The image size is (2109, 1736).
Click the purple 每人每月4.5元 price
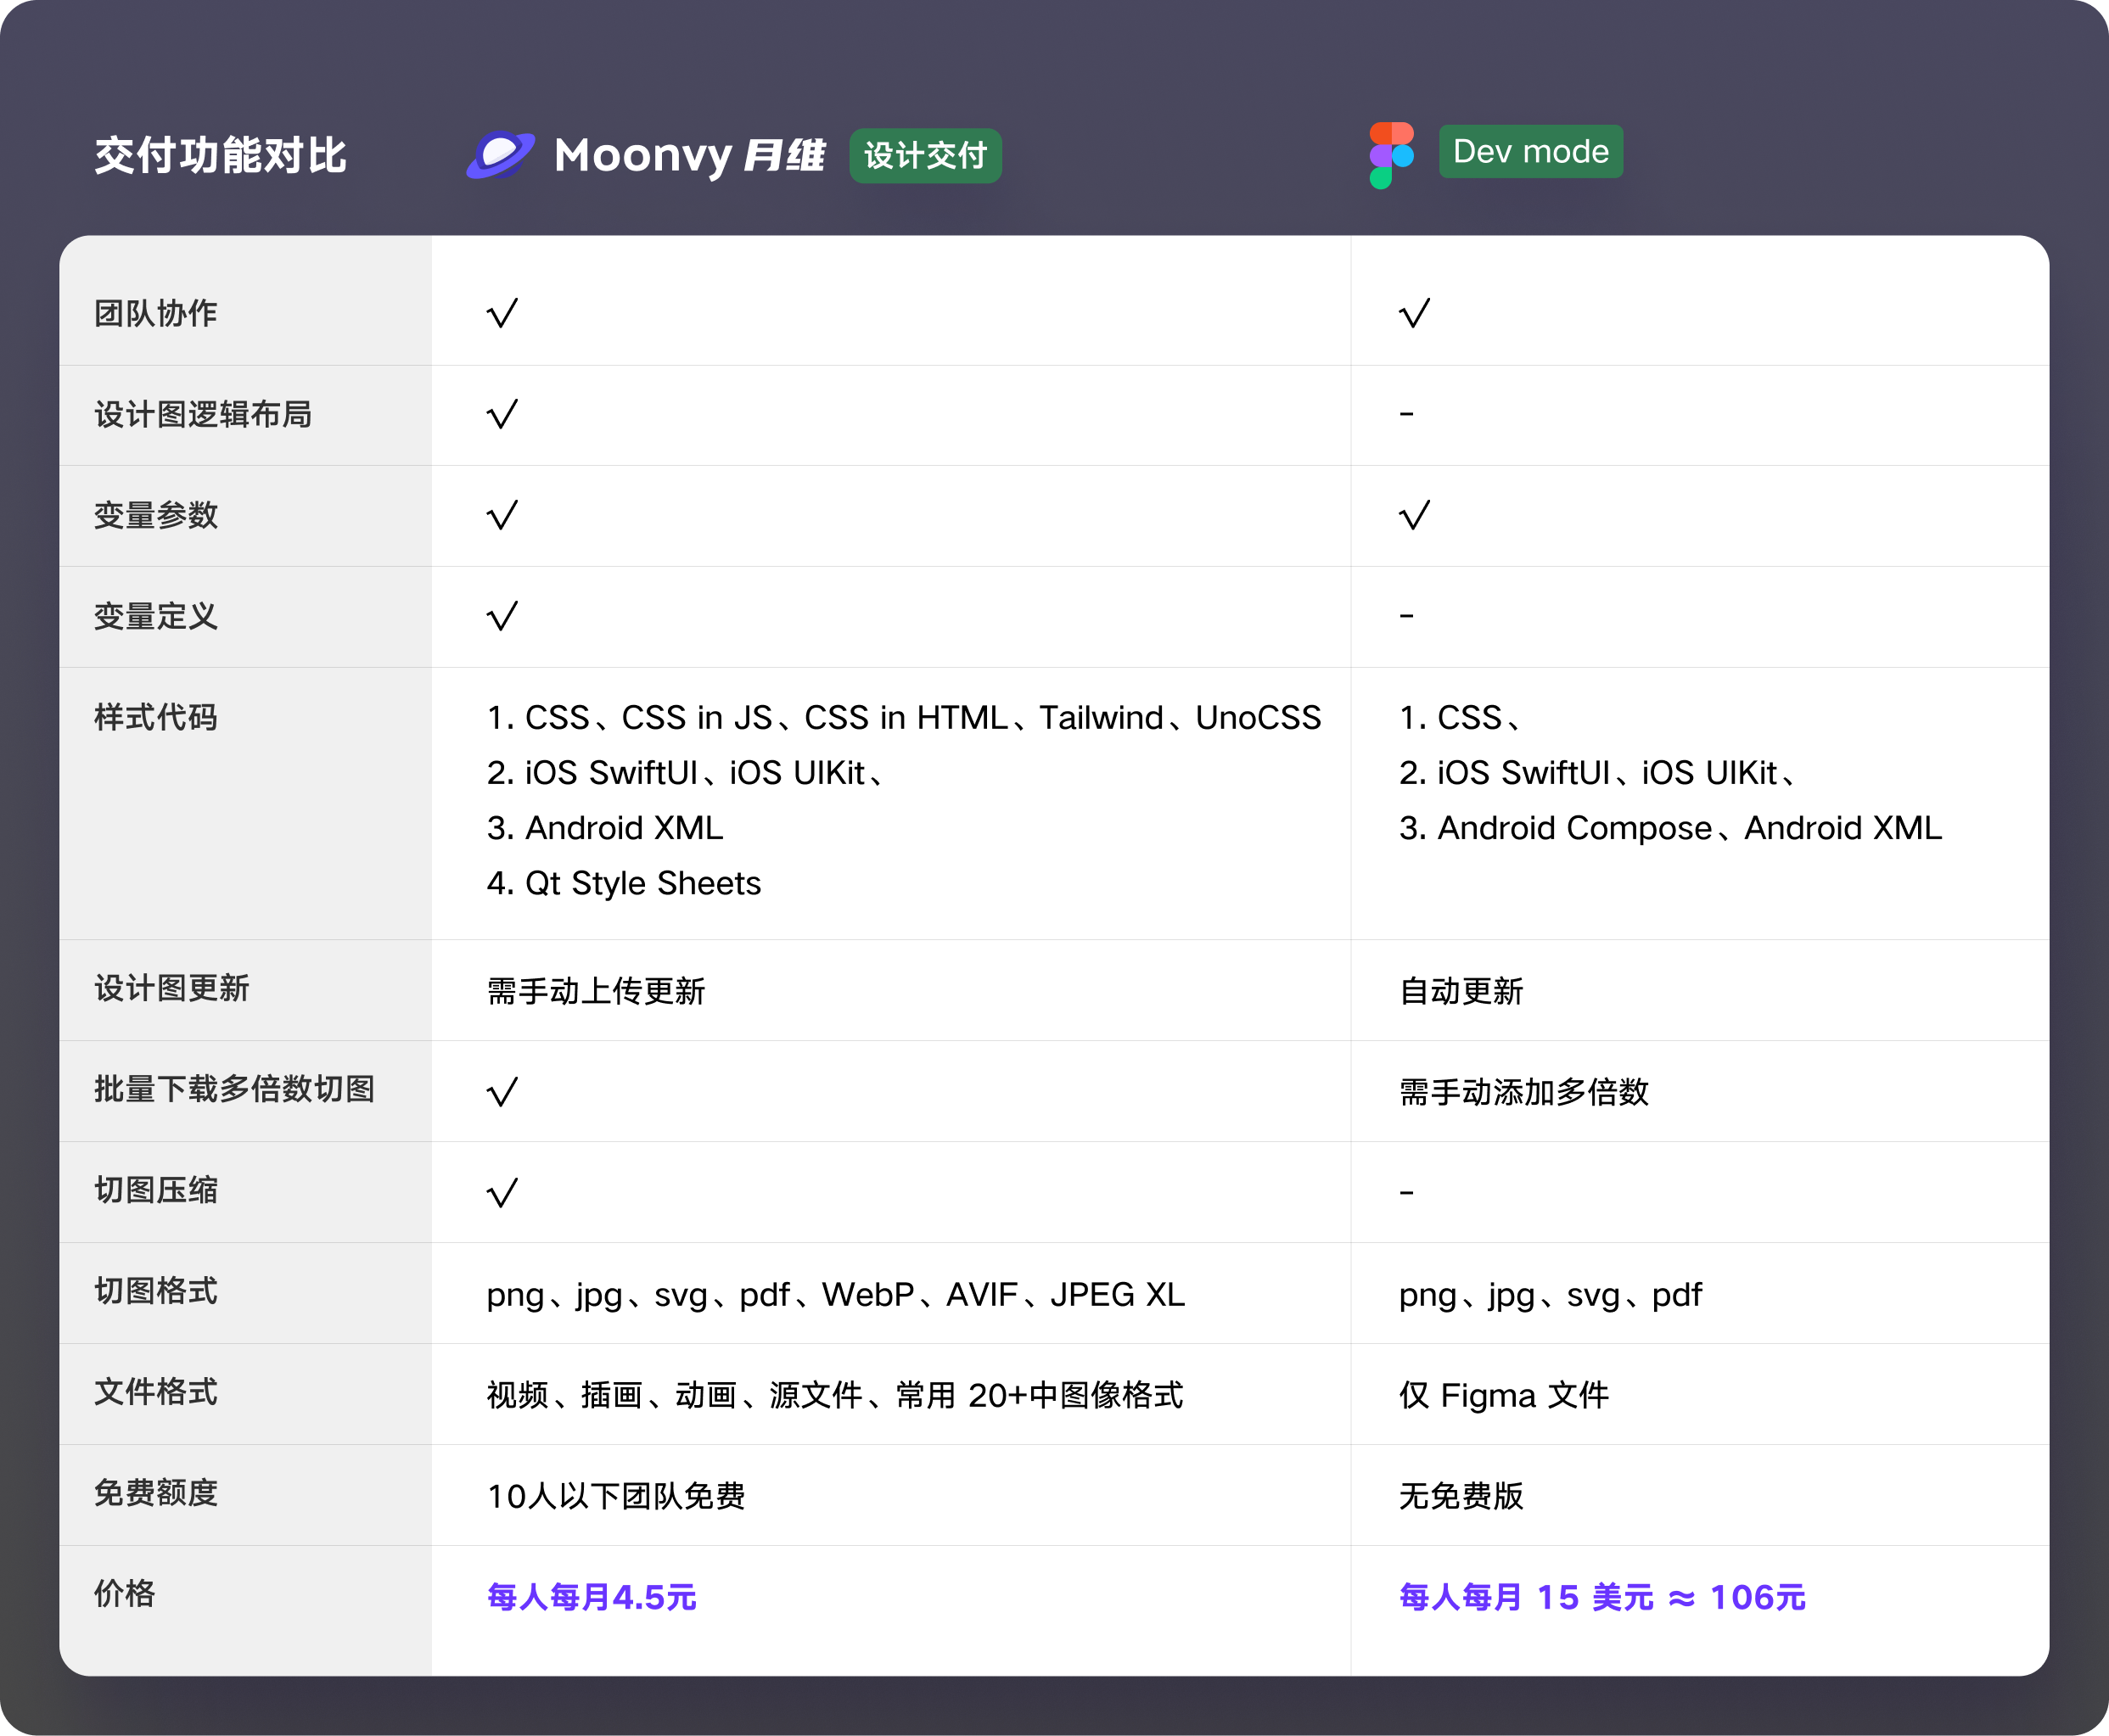click(x=592, y=1597)
